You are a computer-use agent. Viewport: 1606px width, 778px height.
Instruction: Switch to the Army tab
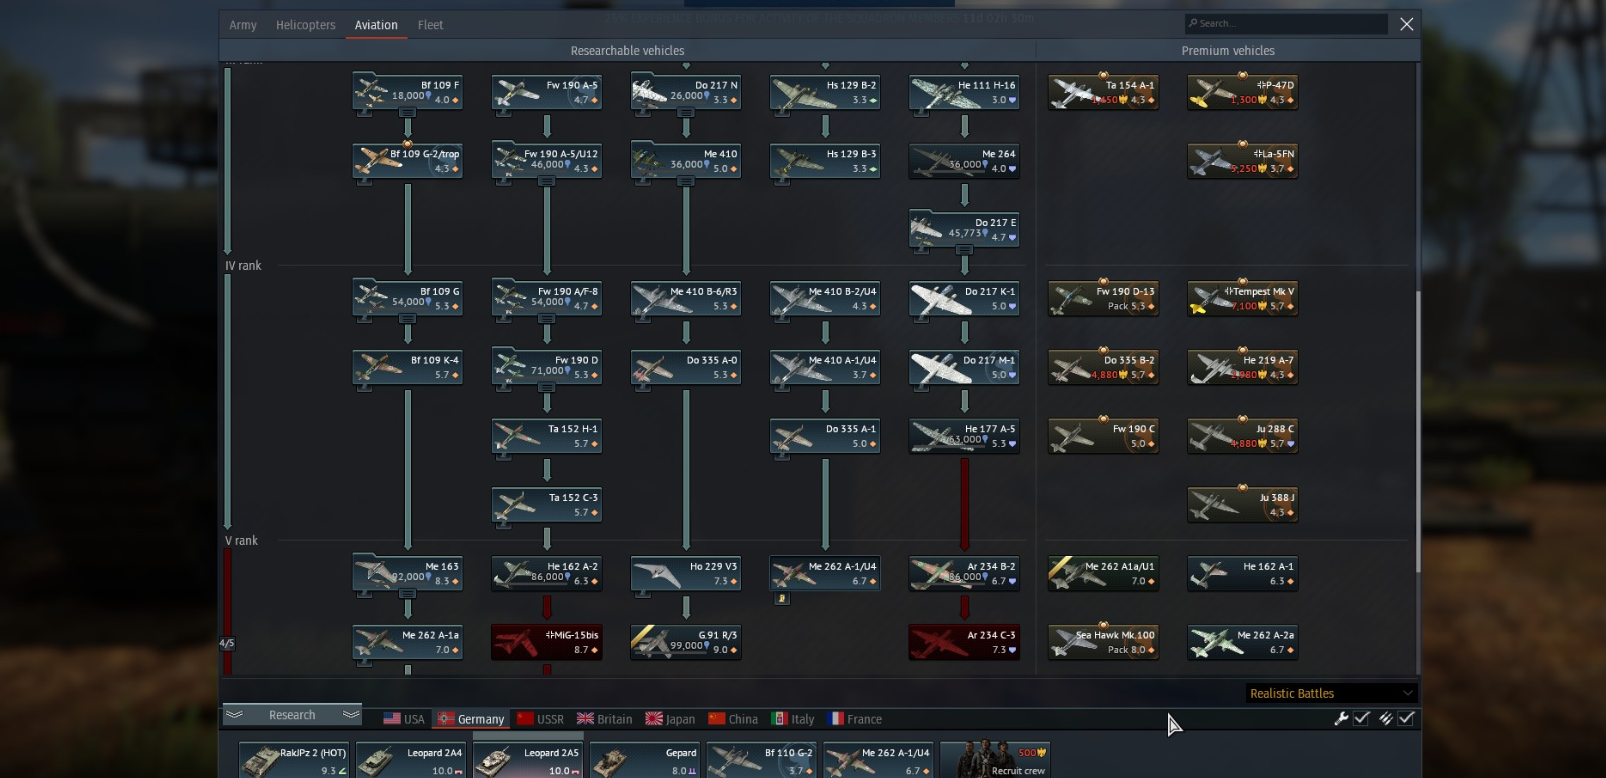point(243,25)
